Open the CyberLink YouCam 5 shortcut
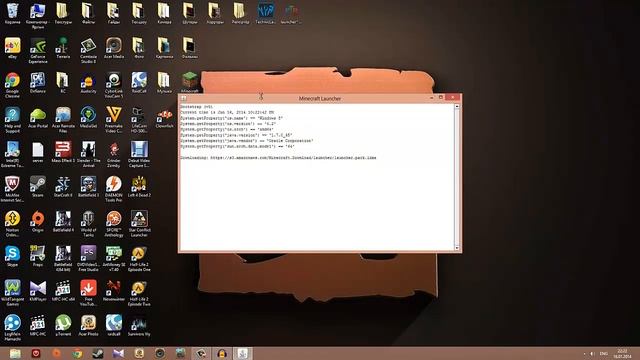The image size is (640, 360). [x=113, y=85]
